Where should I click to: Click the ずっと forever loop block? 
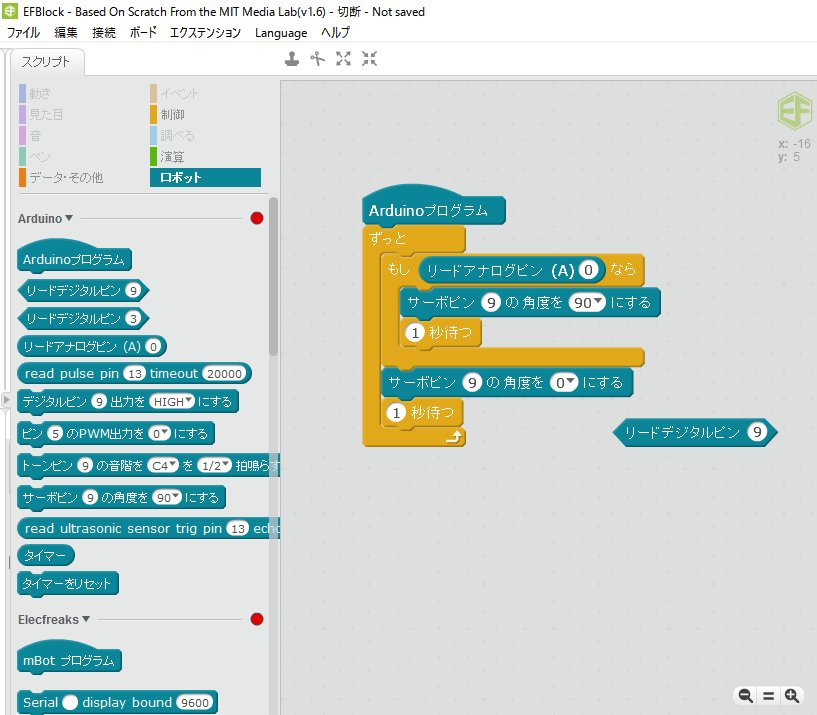413,238
